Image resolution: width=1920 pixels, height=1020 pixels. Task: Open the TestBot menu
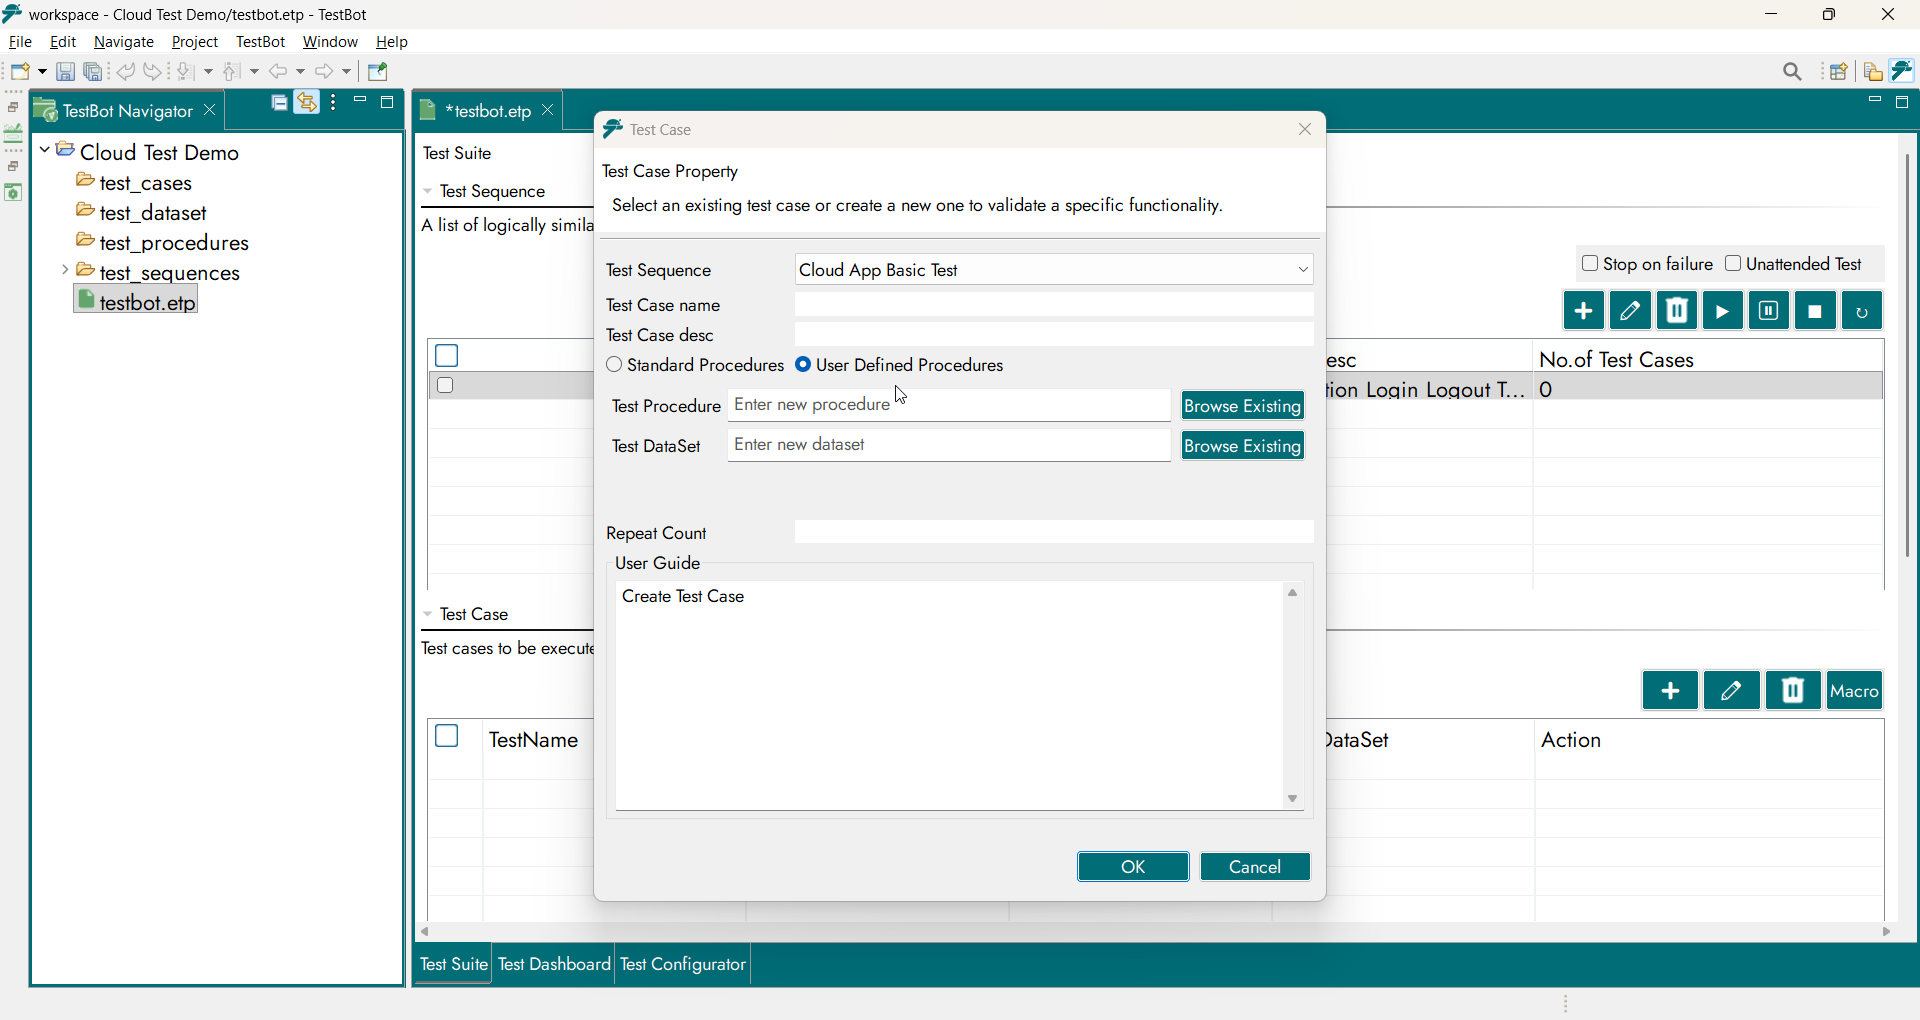click(260, 42)
